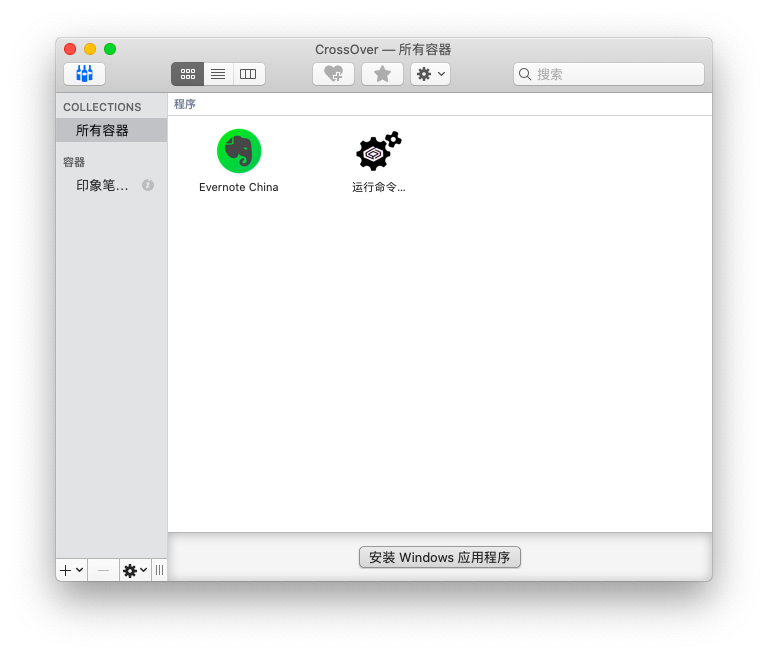
Task: Click the 程序 section header
Action: (x=185, y=104)
